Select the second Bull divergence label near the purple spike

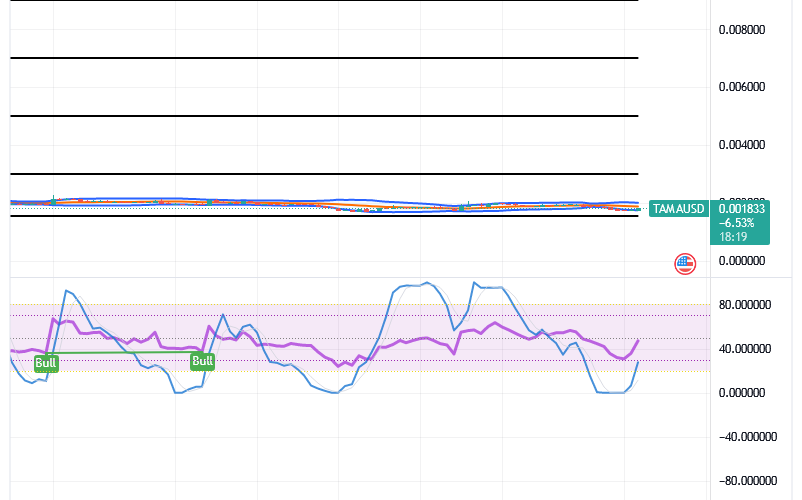[x=203, y=361]
